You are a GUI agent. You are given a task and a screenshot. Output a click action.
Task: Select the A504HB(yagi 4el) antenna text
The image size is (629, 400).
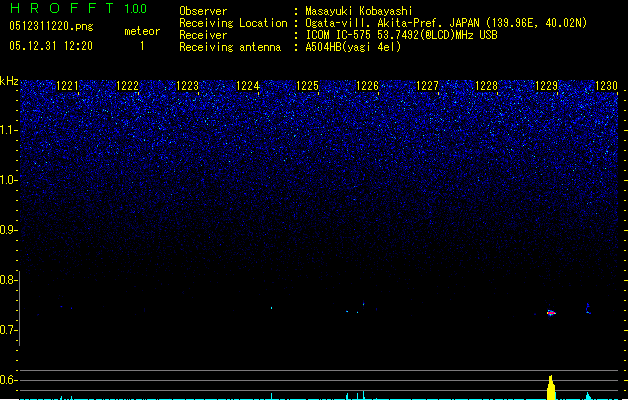[x=353, y=47]
